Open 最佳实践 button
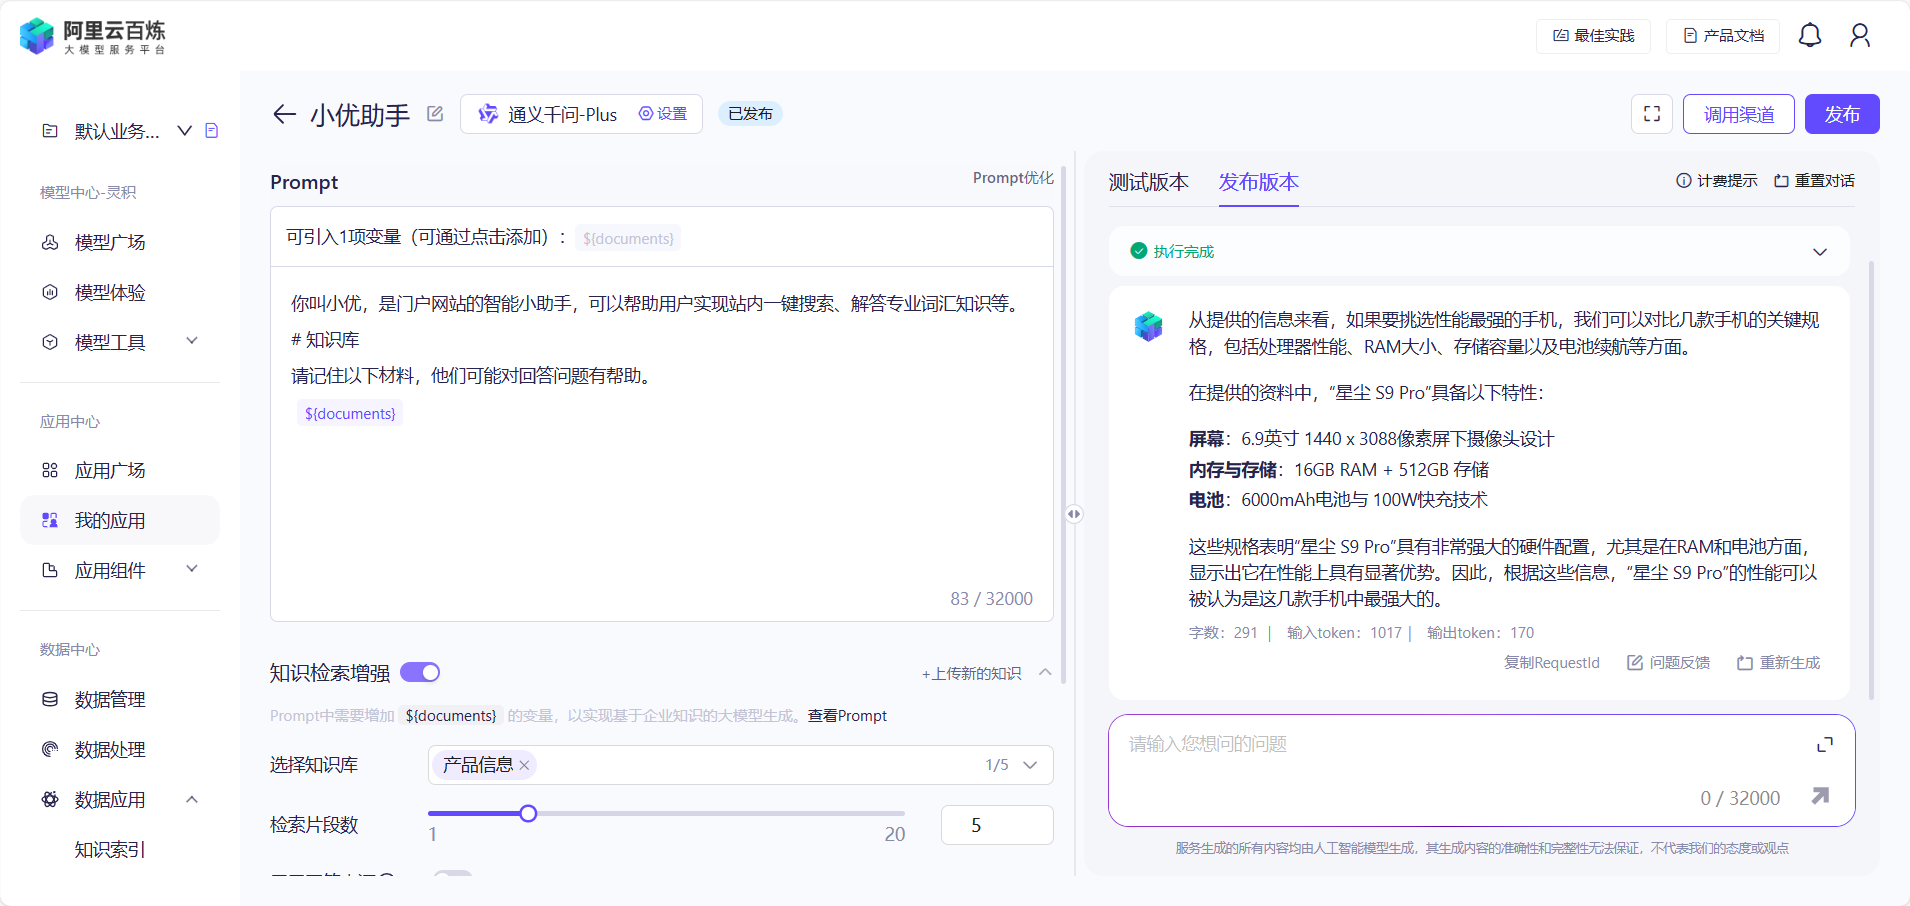Screen dimensions: 1910x906 coord(1594,36)
